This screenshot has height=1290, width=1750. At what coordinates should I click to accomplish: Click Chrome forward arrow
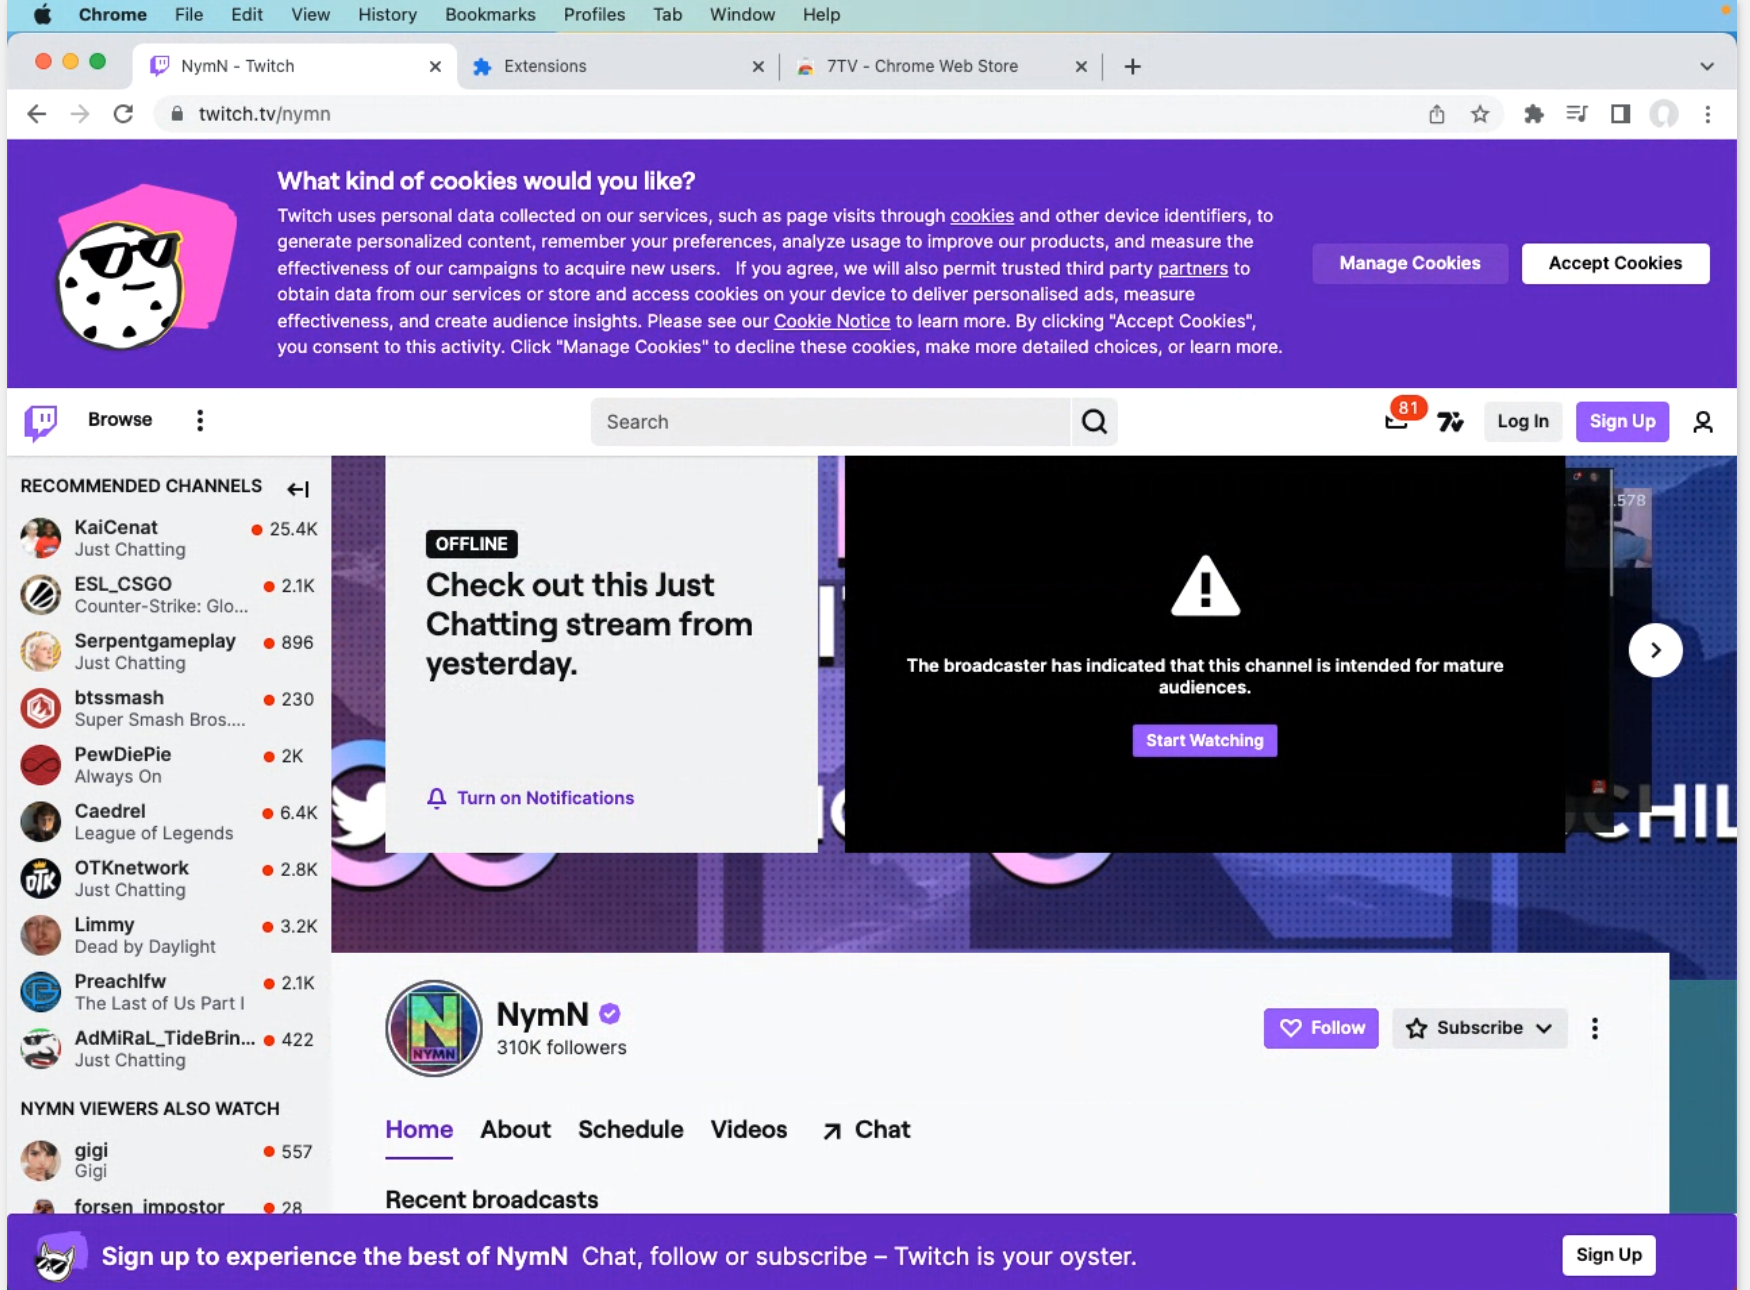point(80,114)
